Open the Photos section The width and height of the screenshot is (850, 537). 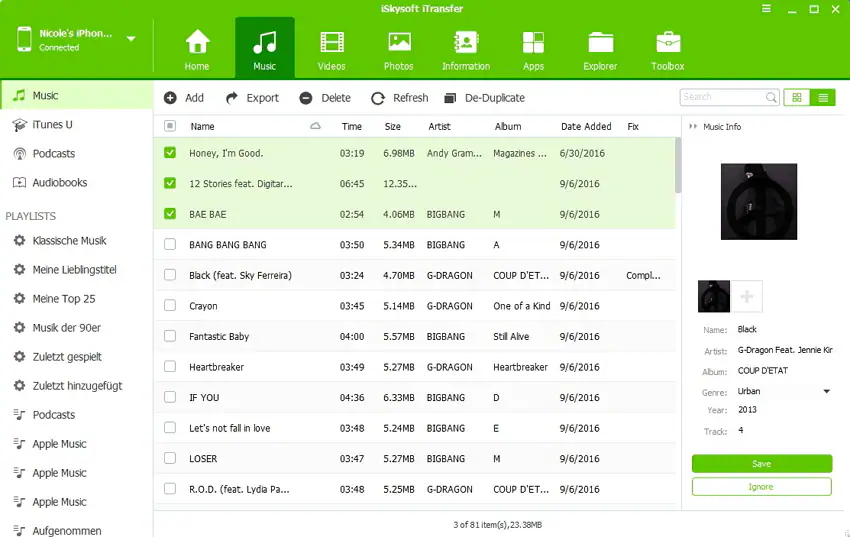[398, 50]
